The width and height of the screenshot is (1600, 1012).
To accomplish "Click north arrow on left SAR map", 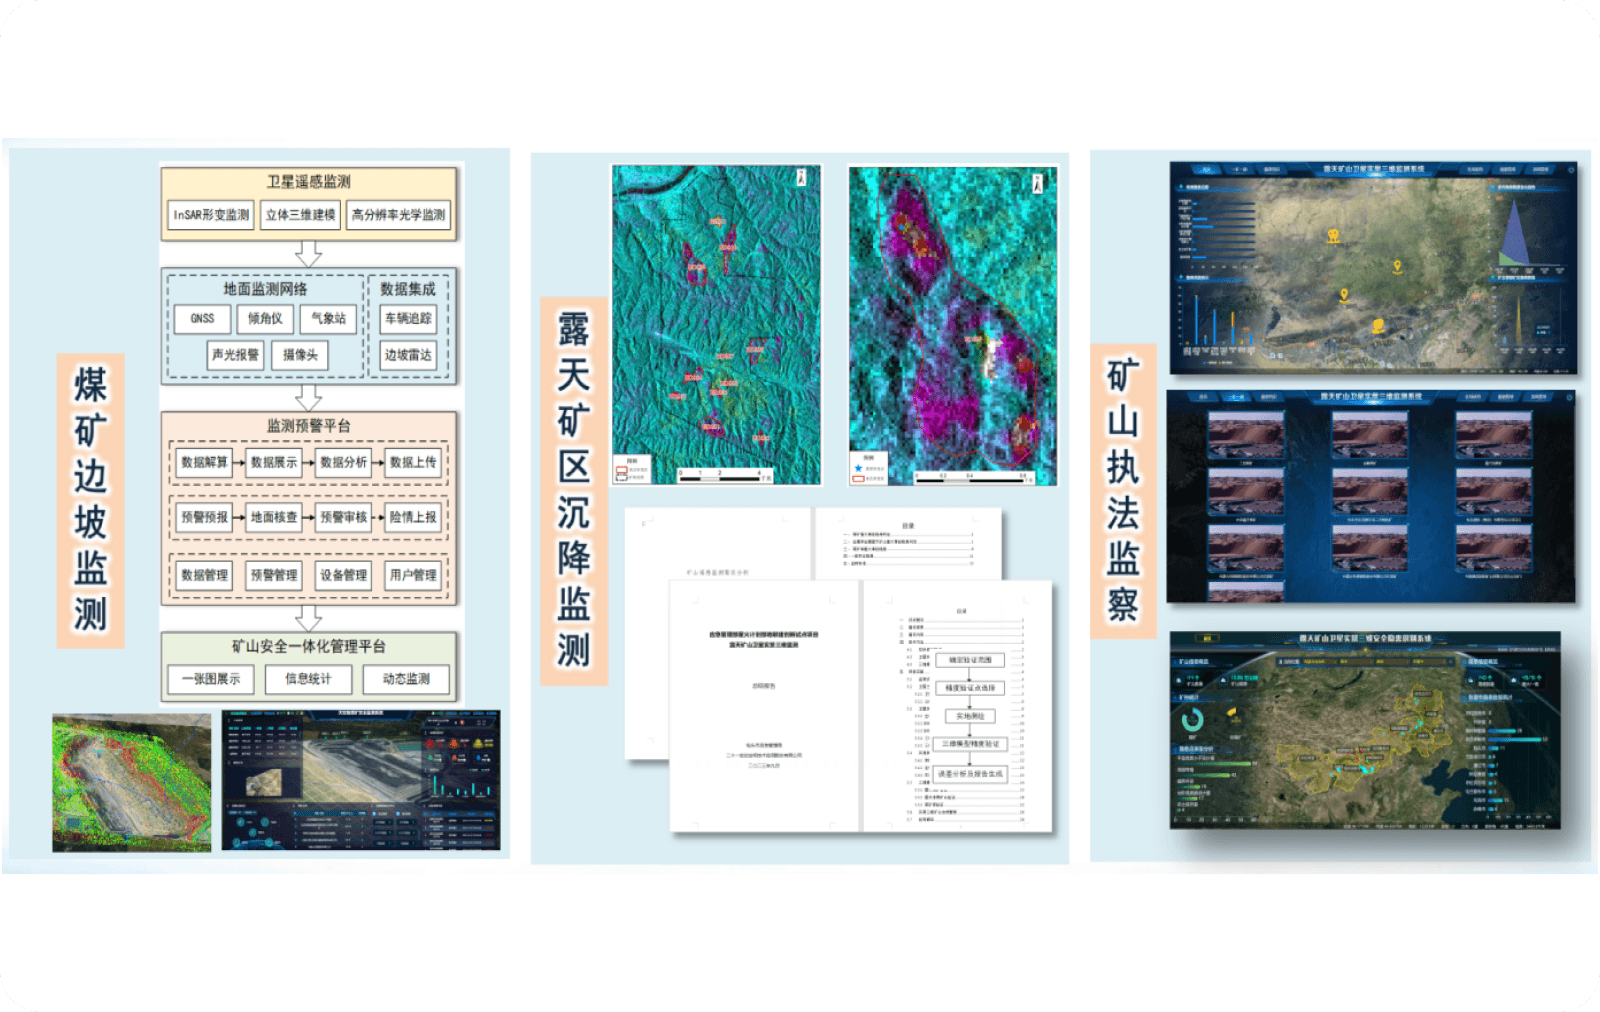I will click(801, 177).
